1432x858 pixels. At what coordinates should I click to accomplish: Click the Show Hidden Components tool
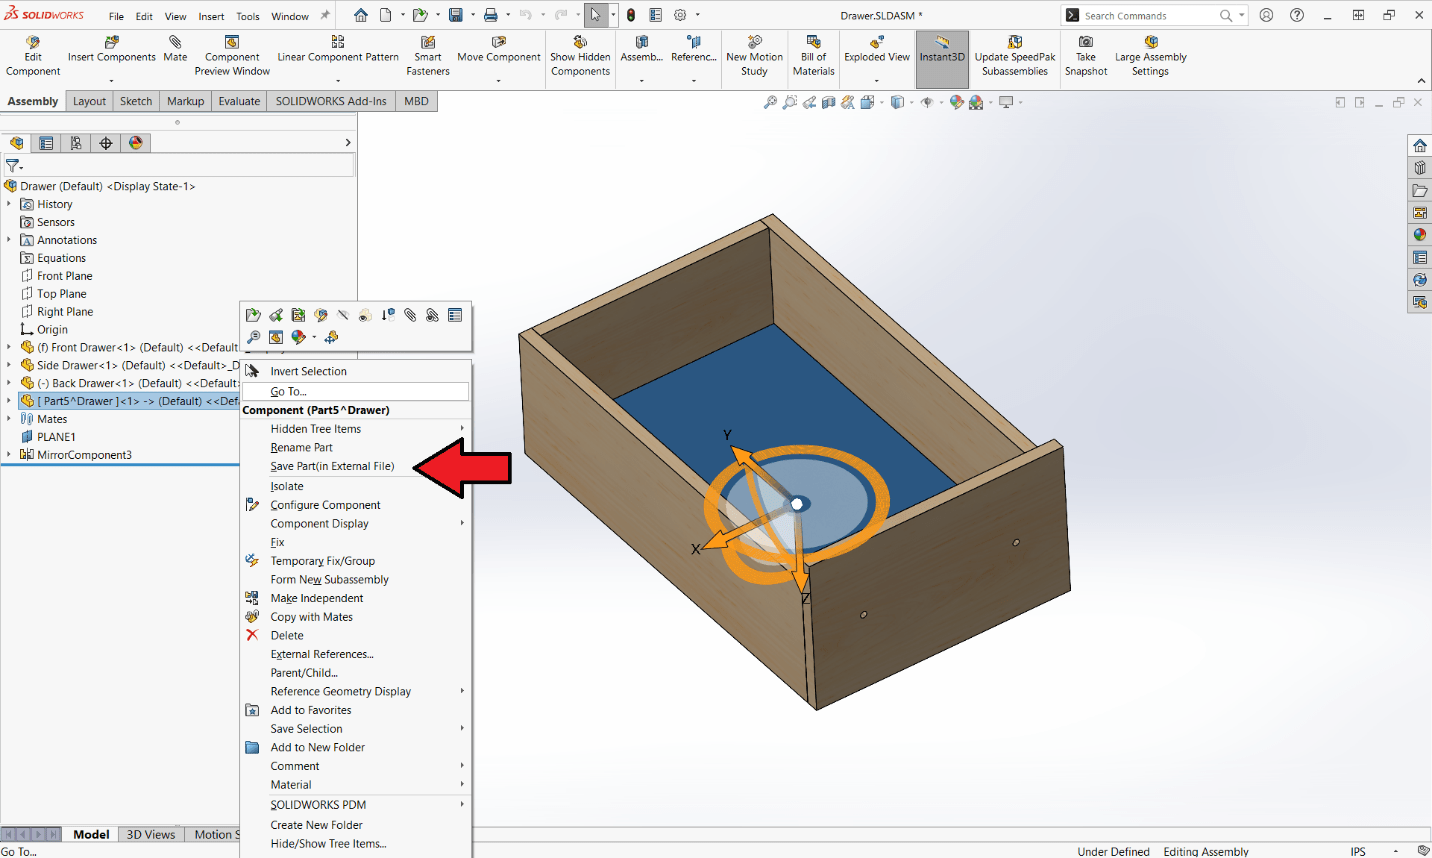click(x=580, y=45)
